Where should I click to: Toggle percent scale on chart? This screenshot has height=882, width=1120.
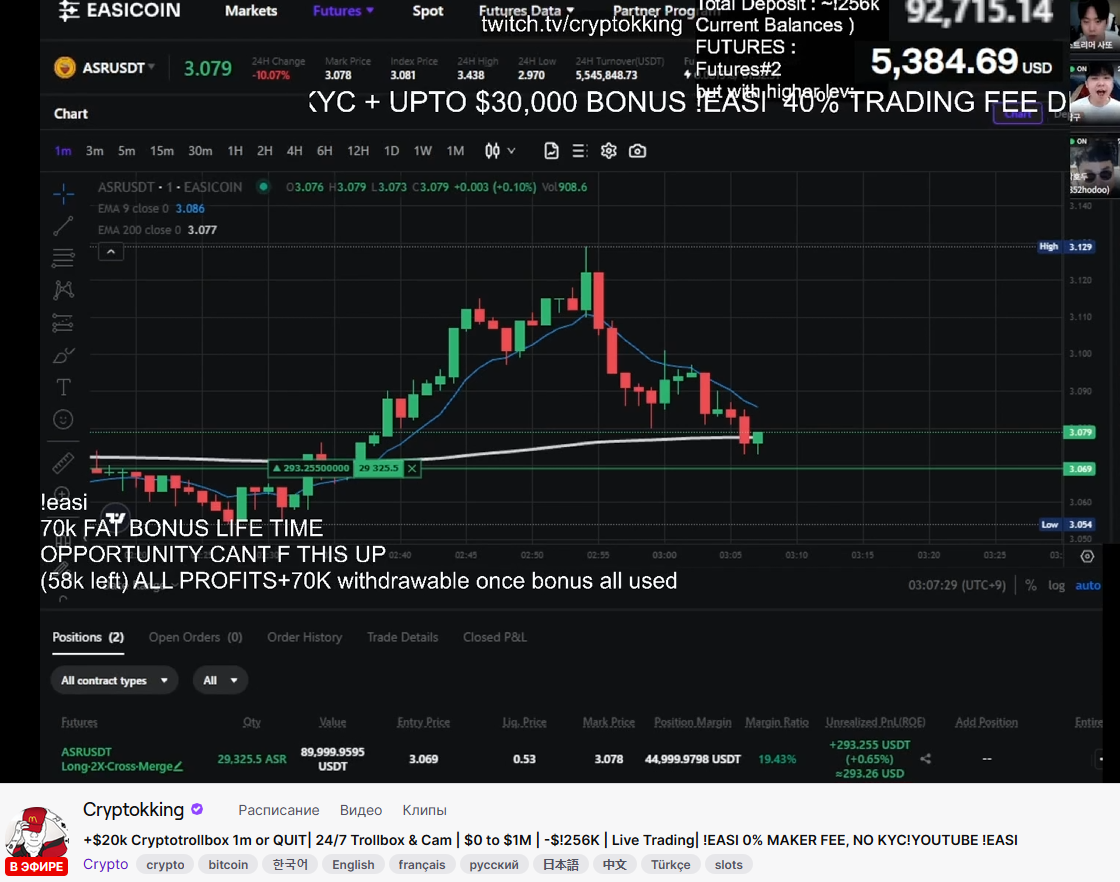point(1031,585)
